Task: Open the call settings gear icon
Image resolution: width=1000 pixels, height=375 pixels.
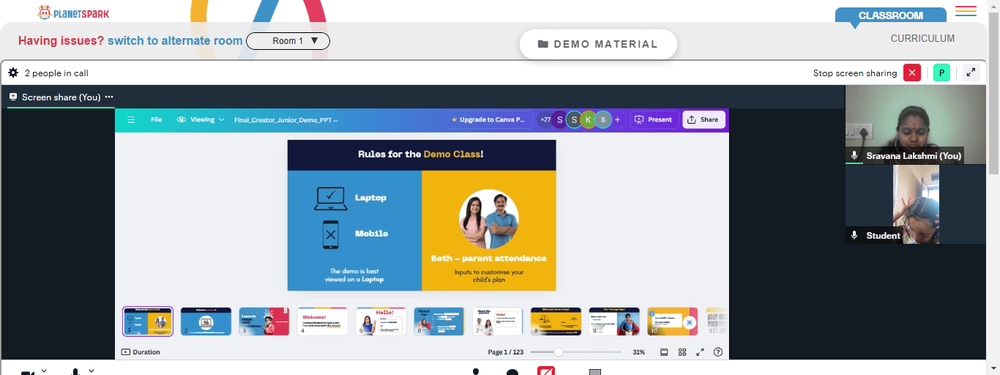Action: pos(13,73)
